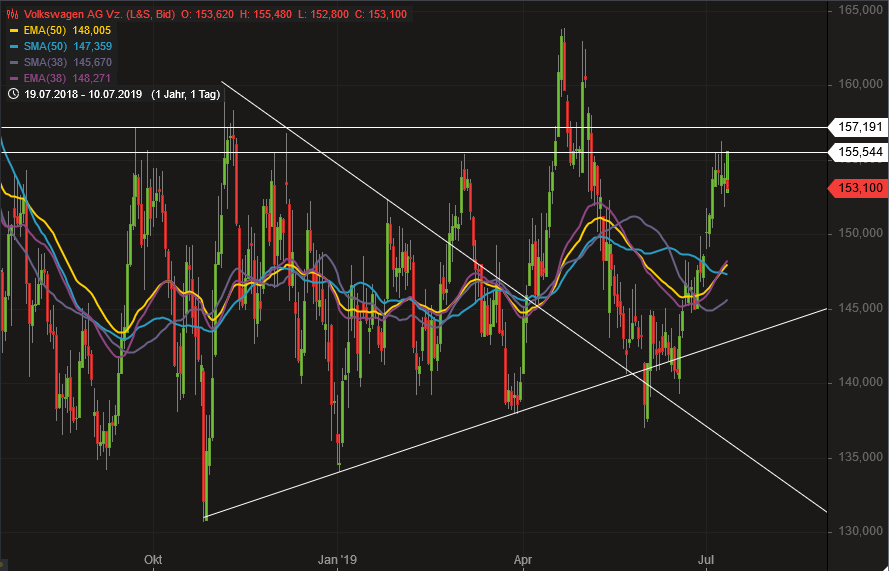Click the red 153,100 current price label
Image resolution: width=889 pixels, height=571 pixels.
click(860, 188)
